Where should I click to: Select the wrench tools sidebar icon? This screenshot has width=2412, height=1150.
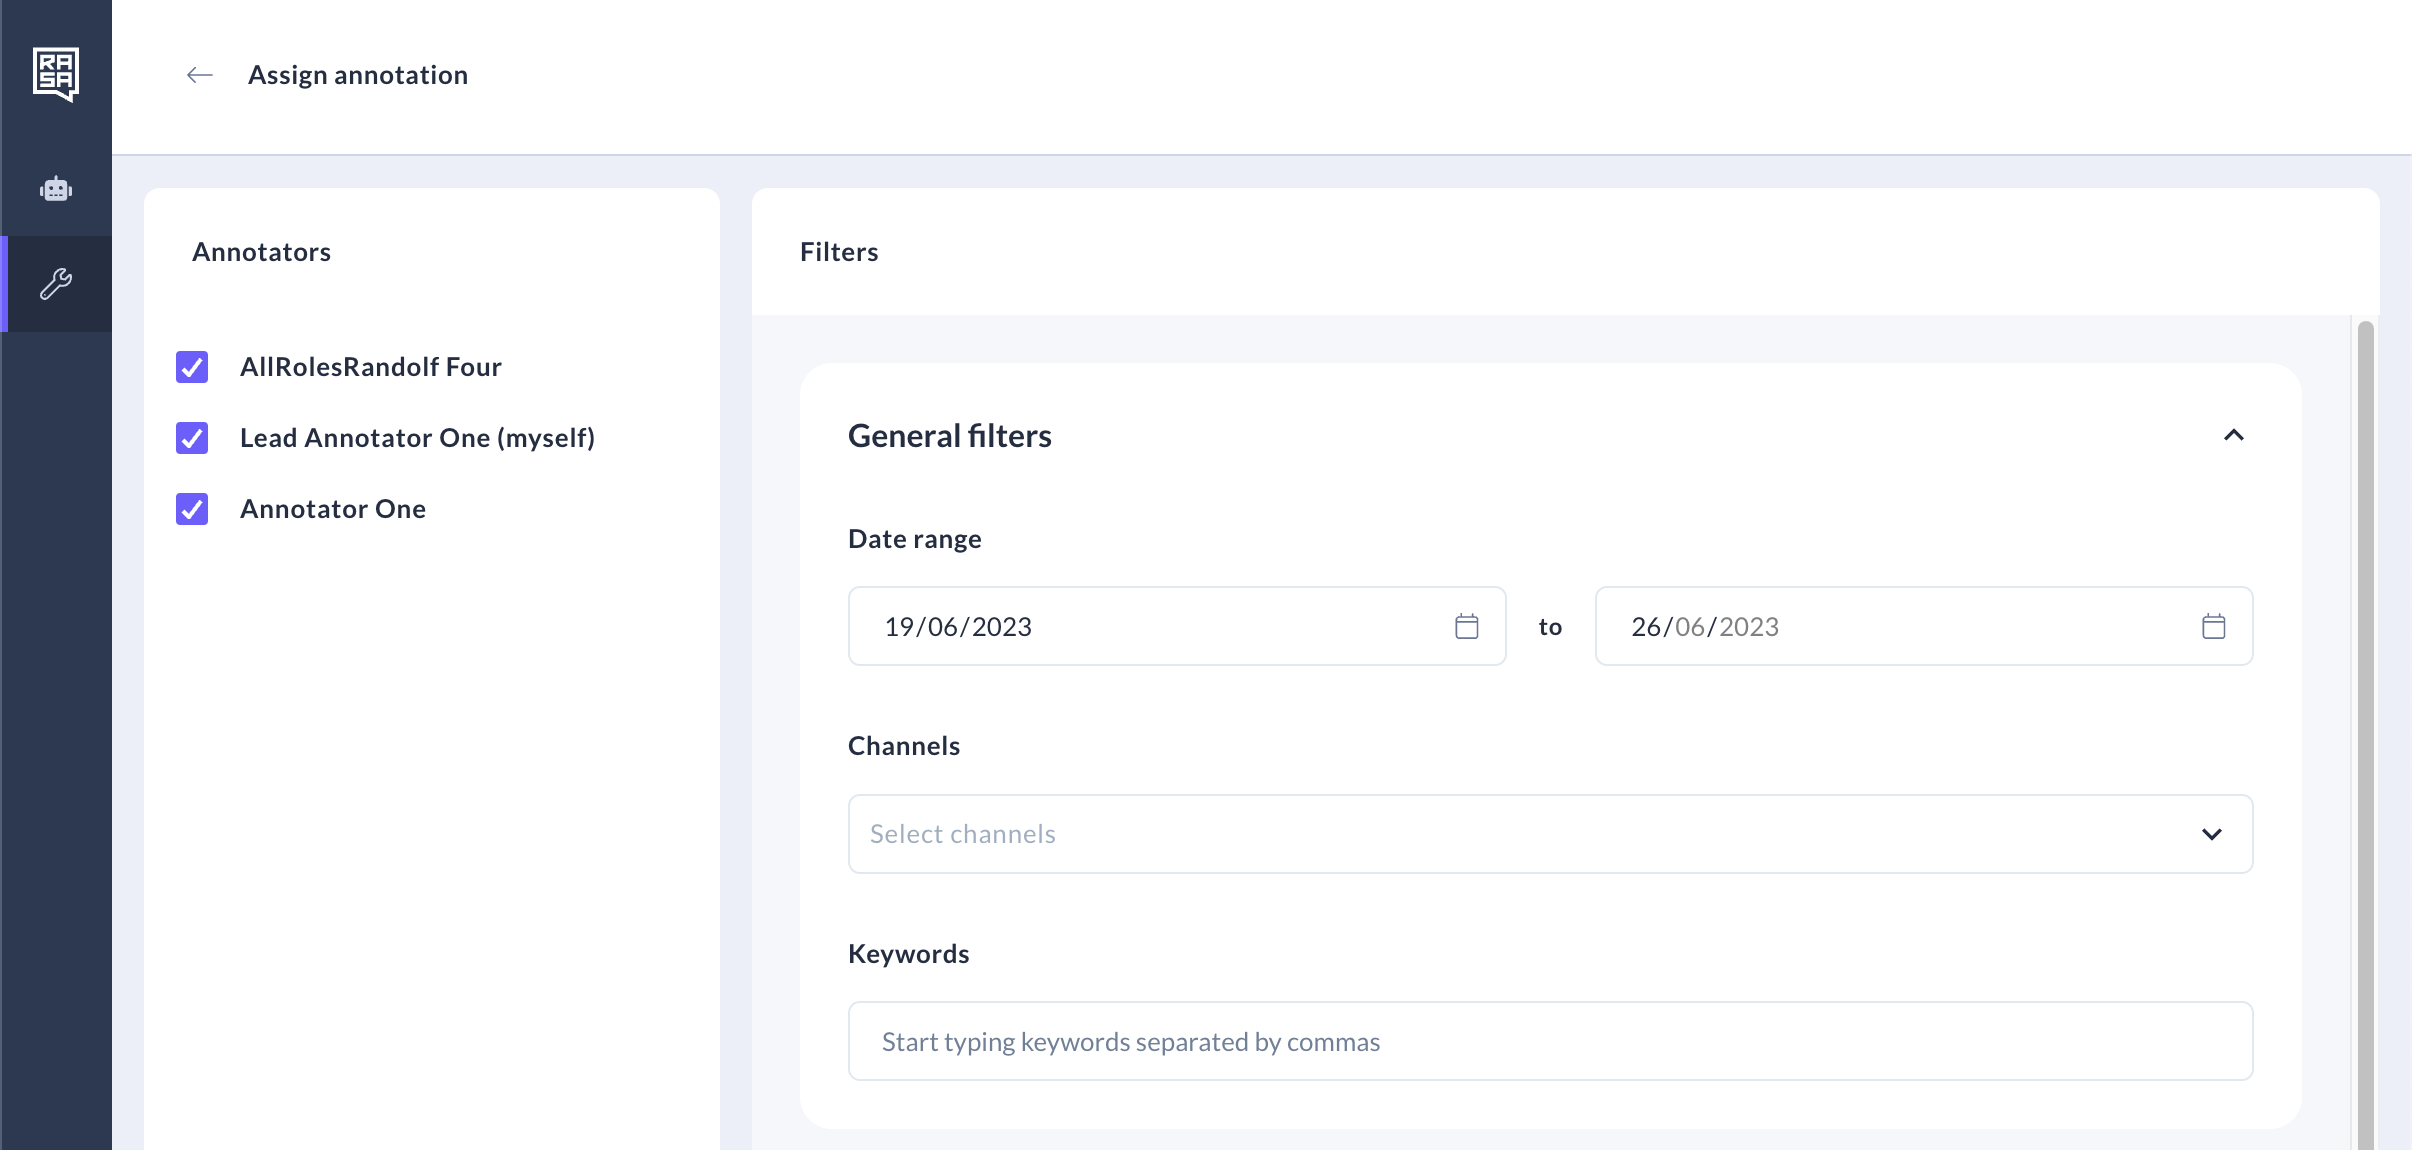point(56,284)
